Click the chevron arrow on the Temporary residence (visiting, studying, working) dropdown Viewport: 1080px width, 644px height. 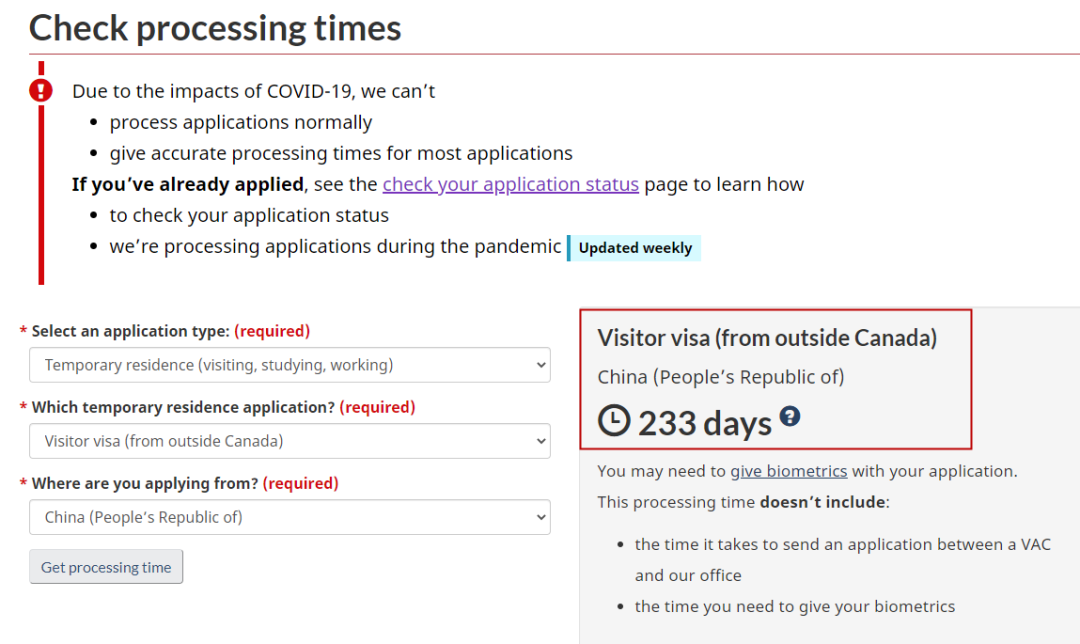coord(541,366)
